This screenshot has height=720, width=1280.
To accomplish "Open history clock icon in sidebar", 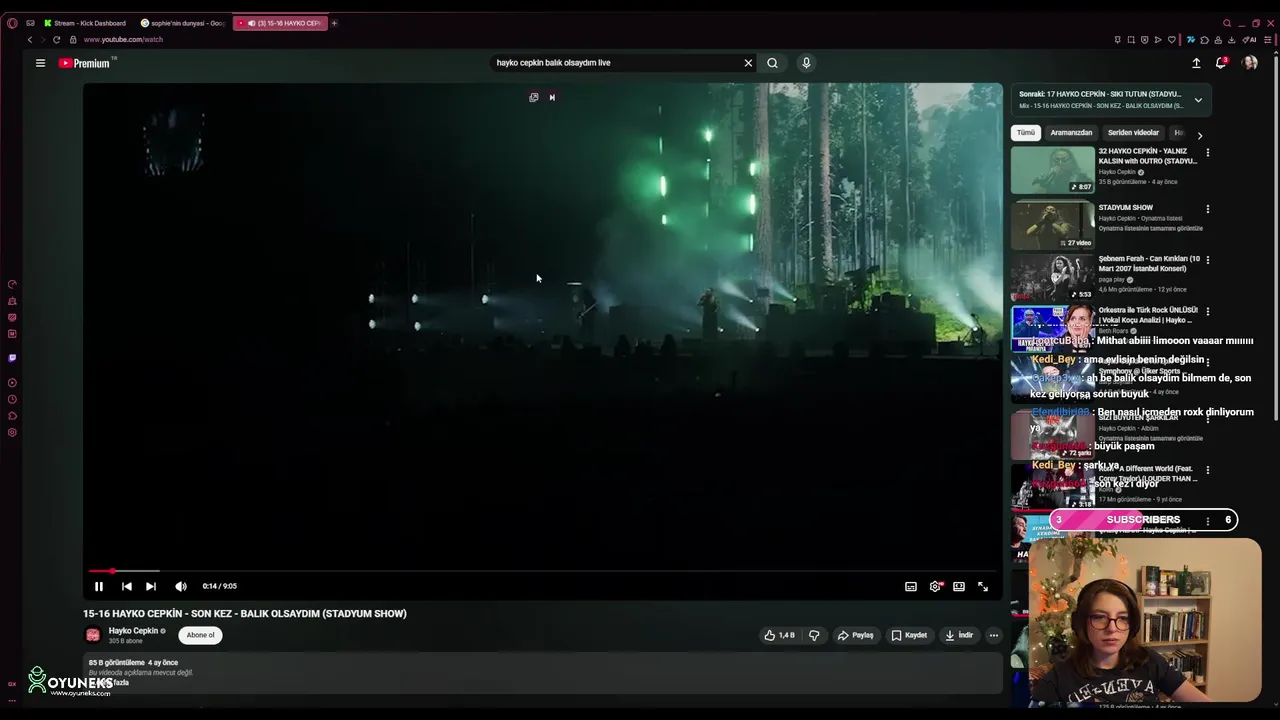I will click(12, 400).
